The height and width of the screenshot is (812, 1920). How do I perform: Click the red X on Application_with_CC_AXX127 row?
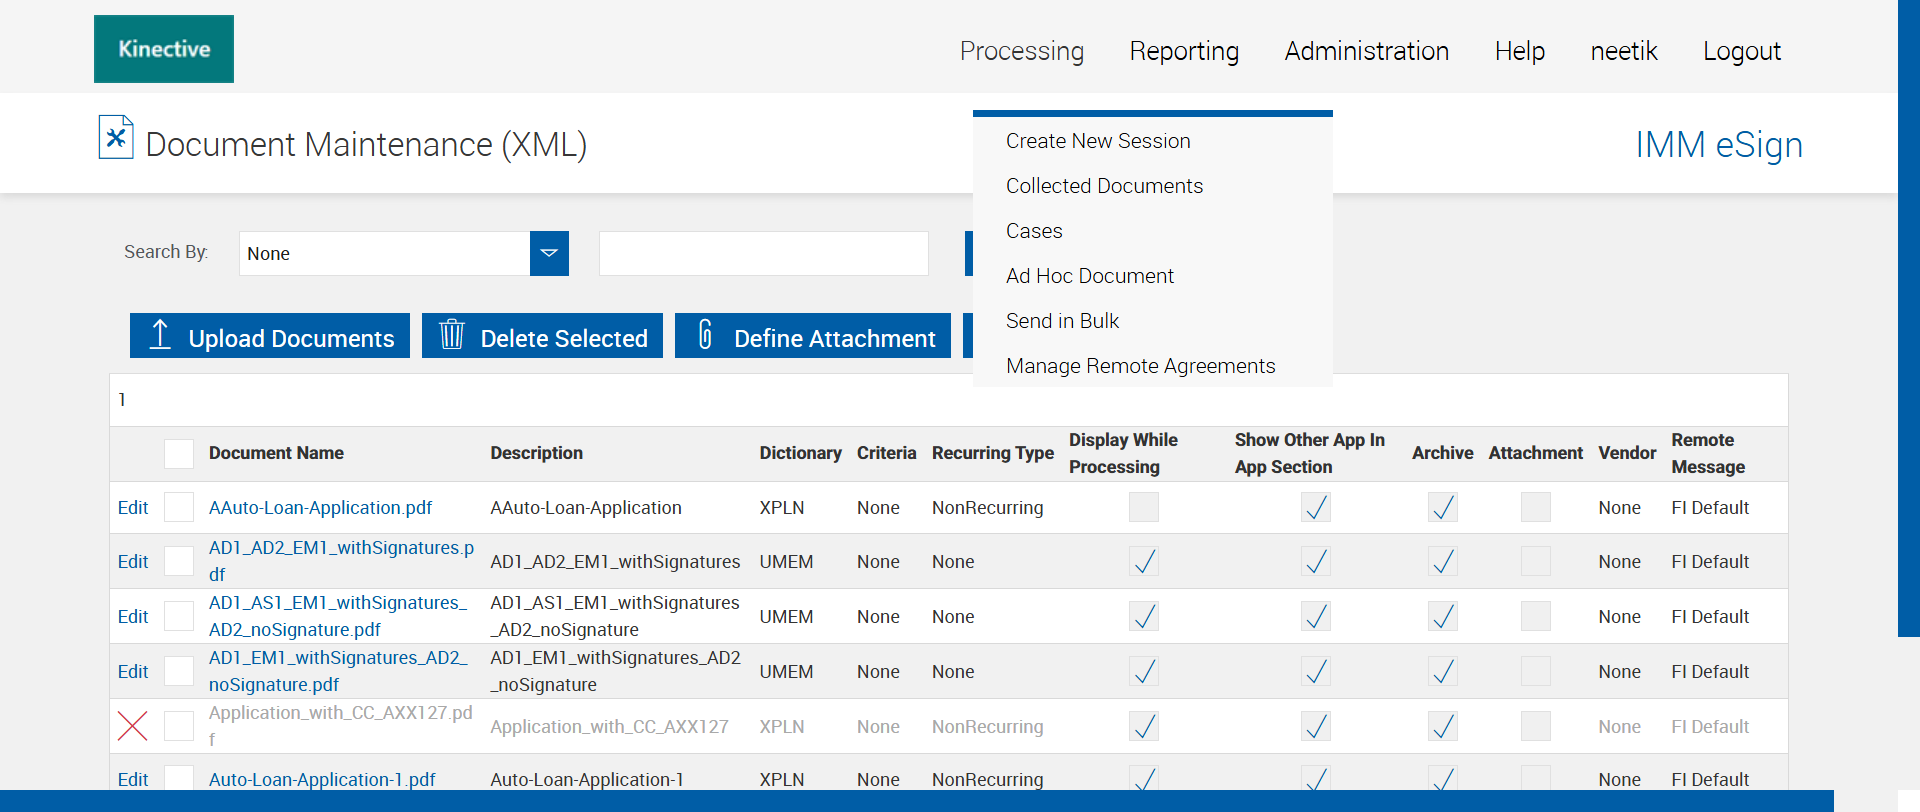pyautogui.click(x=133, y=726)
